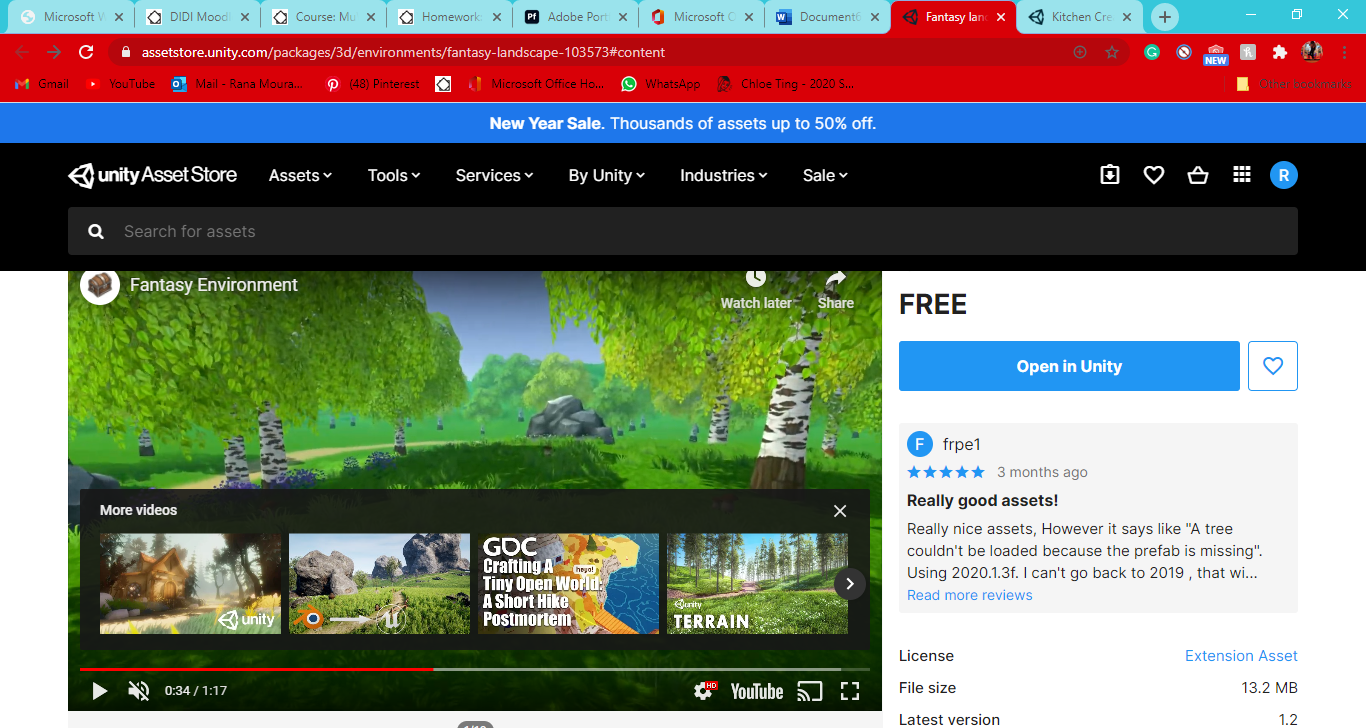Close the Fantasy landscape browser tab
The image size is (1366, 728).
[1001, 17]
